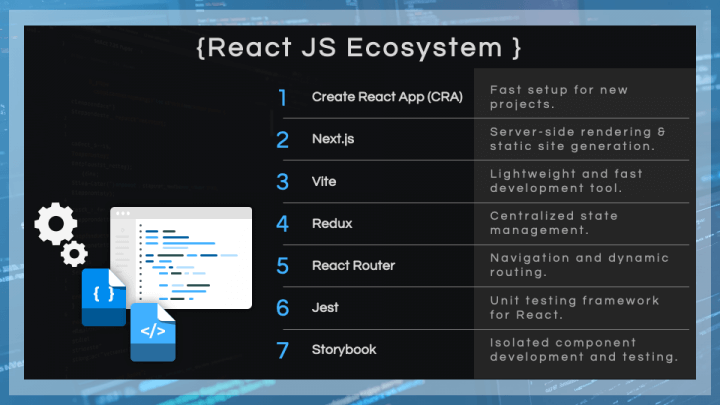Click 'Fast setup for new projects.' text
720x405 pixels.
click(559, 97)
